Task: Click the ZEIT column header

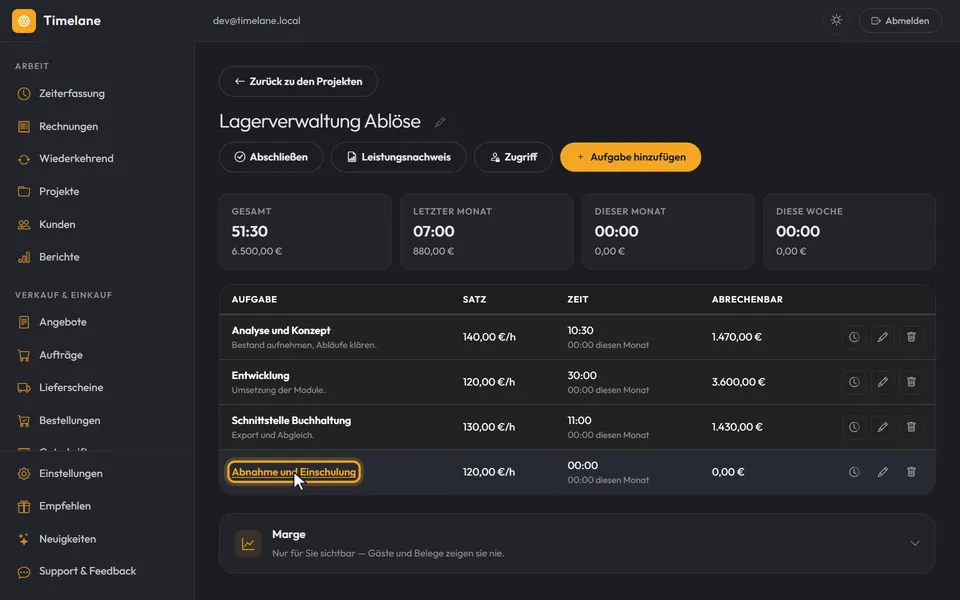Action: pyautogui.click(x=577, y=299)
